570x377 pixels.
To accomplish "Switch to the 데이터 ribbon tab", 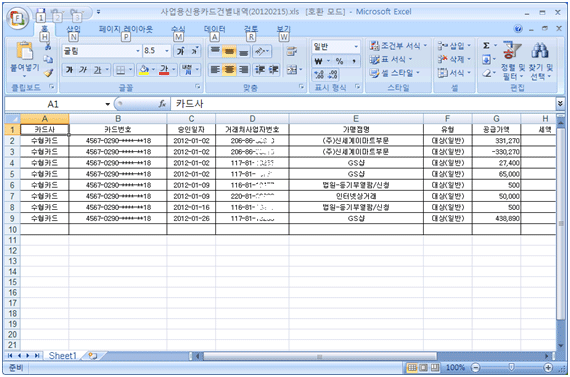I will click(x=214, y=29).
